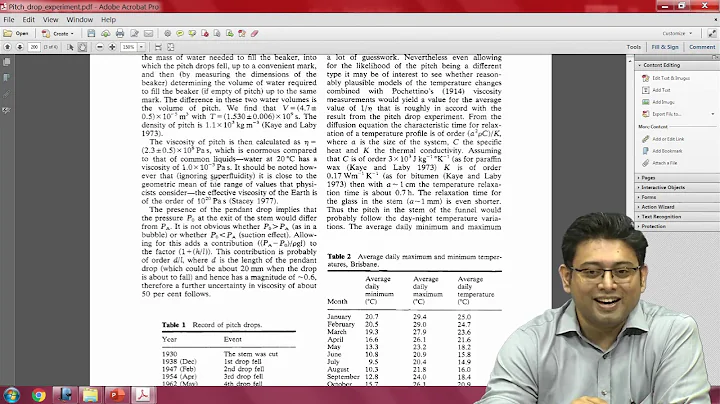The width and height of the screenshot is (720, 404).
Task: Click the Fit Full Page icon
Action: [170, 47]
